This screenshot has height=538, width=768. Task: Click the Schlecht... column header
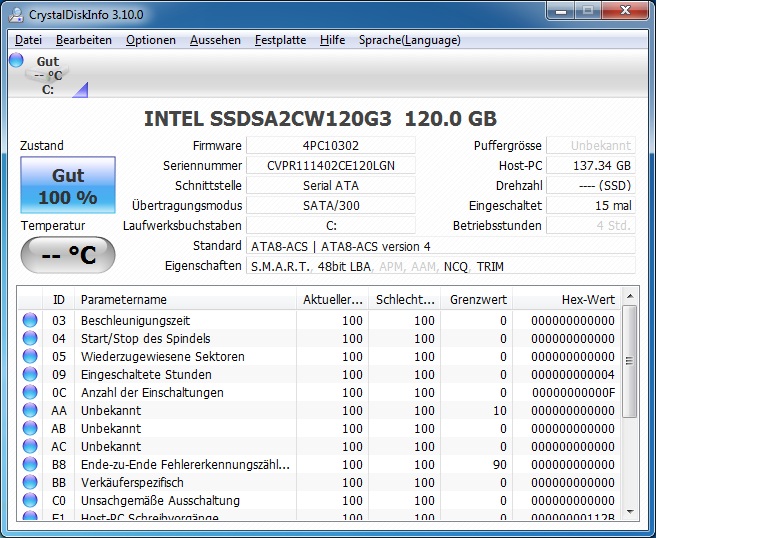[405, 299]
